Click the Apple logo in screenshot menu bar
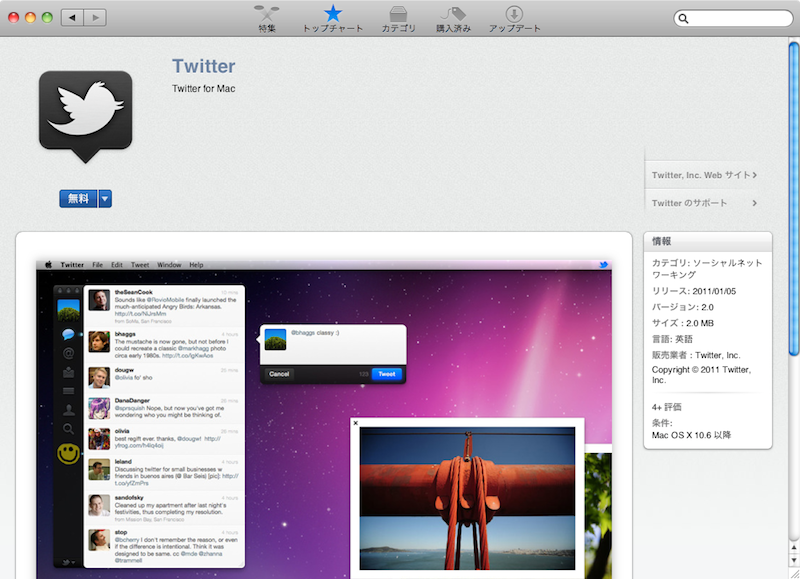Viewport: 800px width, 579px height. click(x=48, y=265)
